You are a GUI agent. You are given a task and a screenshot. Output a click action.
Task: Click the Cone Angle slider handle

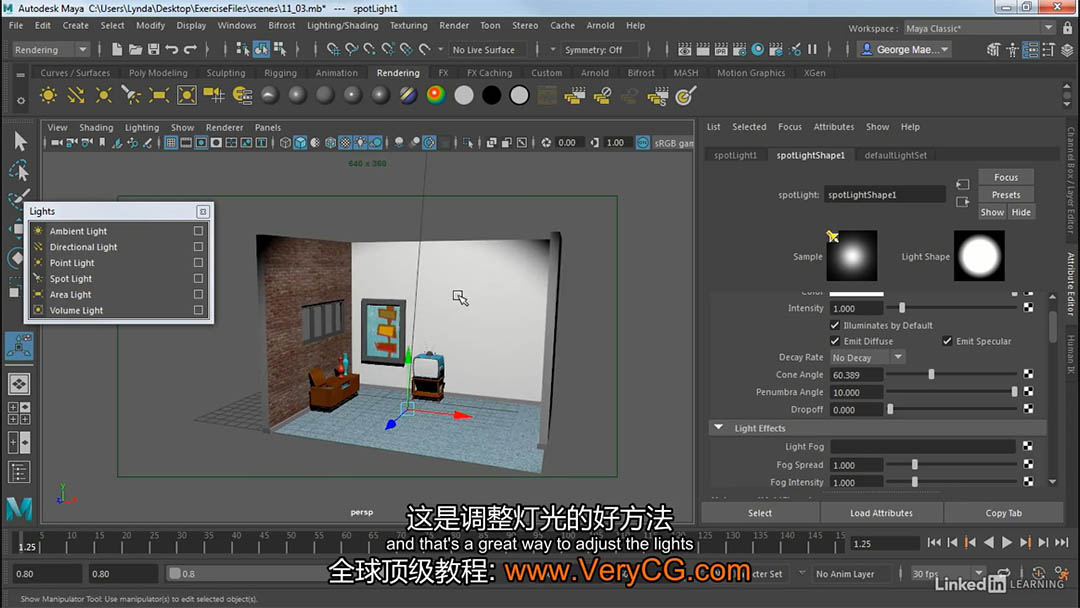coord(931,375)
